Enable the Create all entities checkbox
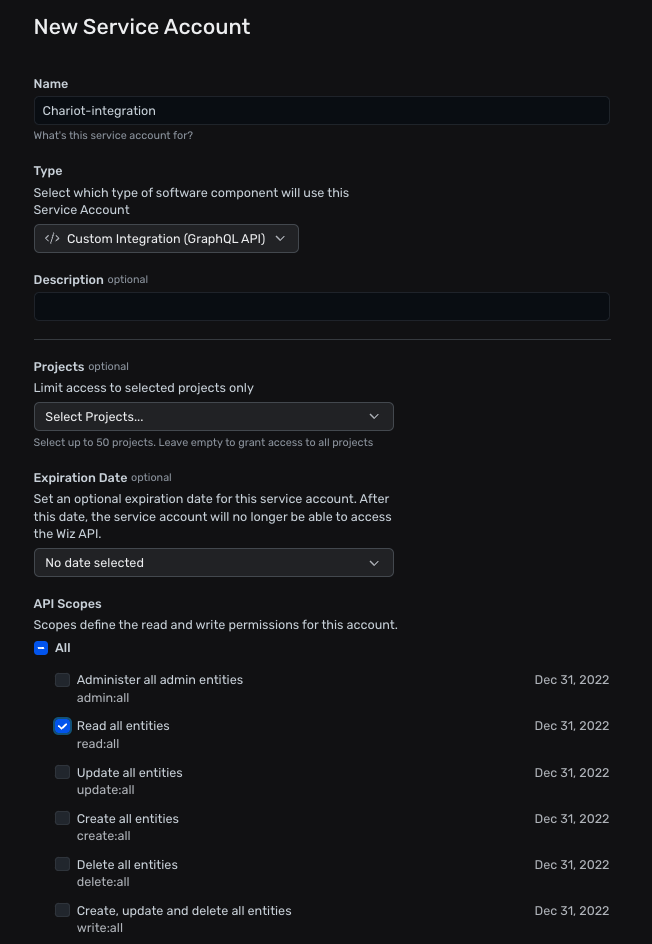 point(62,818)
